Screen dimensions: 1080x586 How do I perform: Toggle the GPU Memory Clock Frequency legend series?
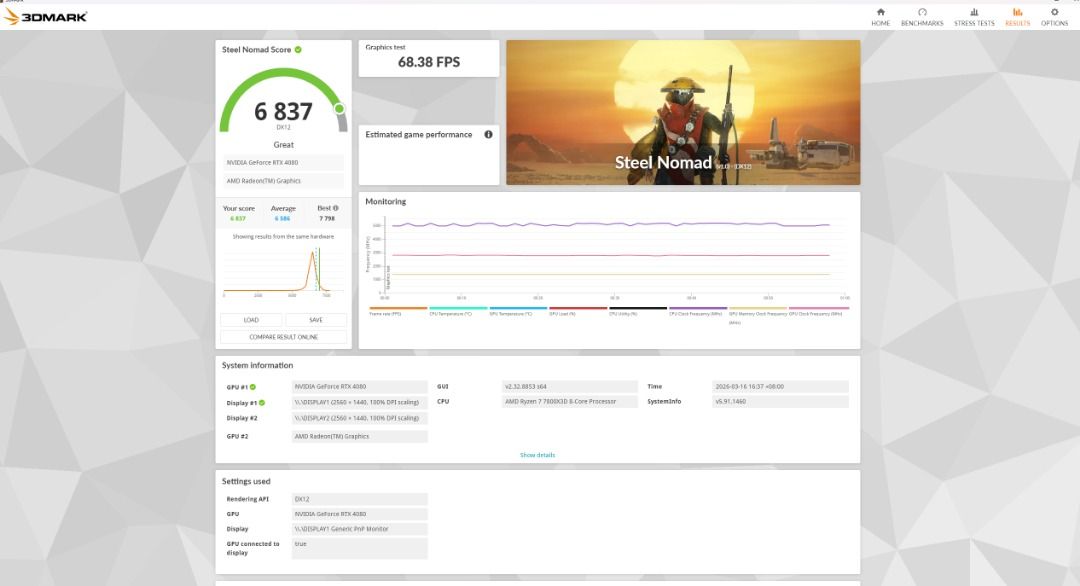[758, 314]
